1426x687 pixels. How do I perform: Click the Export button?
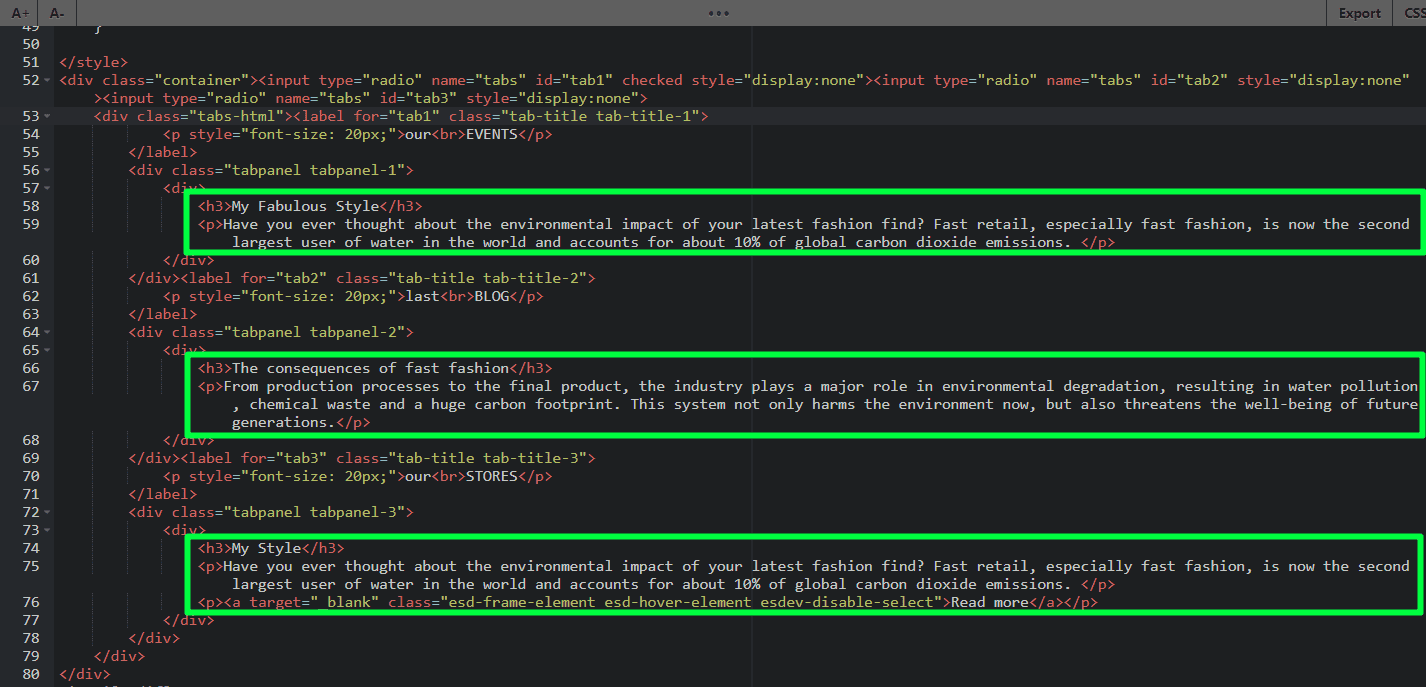[1359, 13]
